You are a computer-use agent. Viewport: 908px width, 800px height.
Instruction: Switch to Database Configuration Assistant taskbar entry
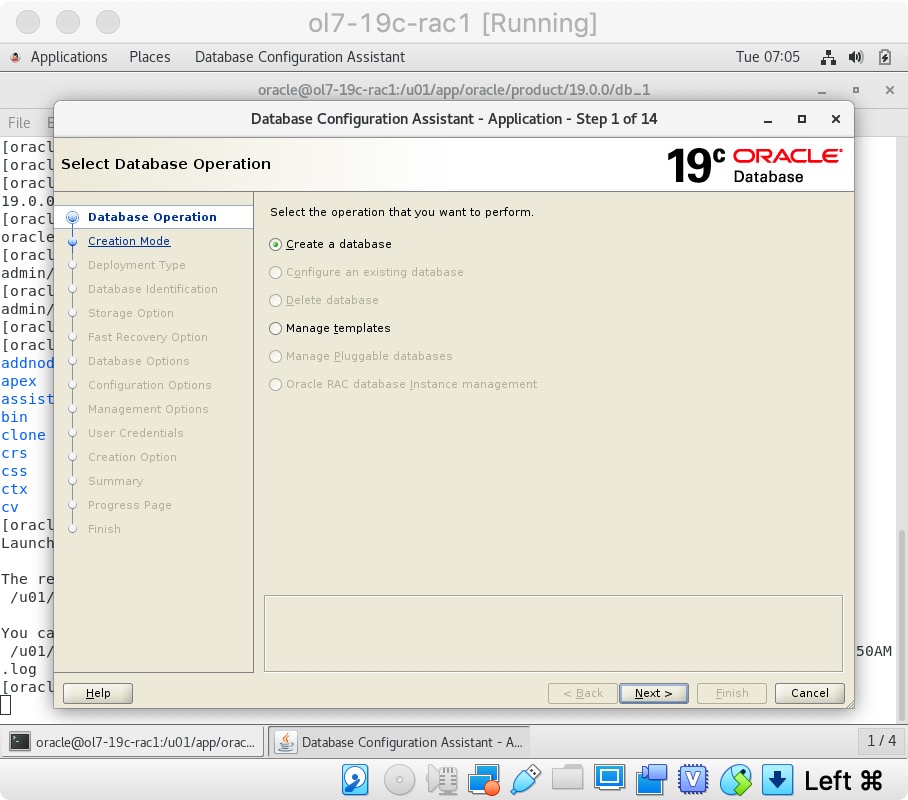(x=399, y=742)
